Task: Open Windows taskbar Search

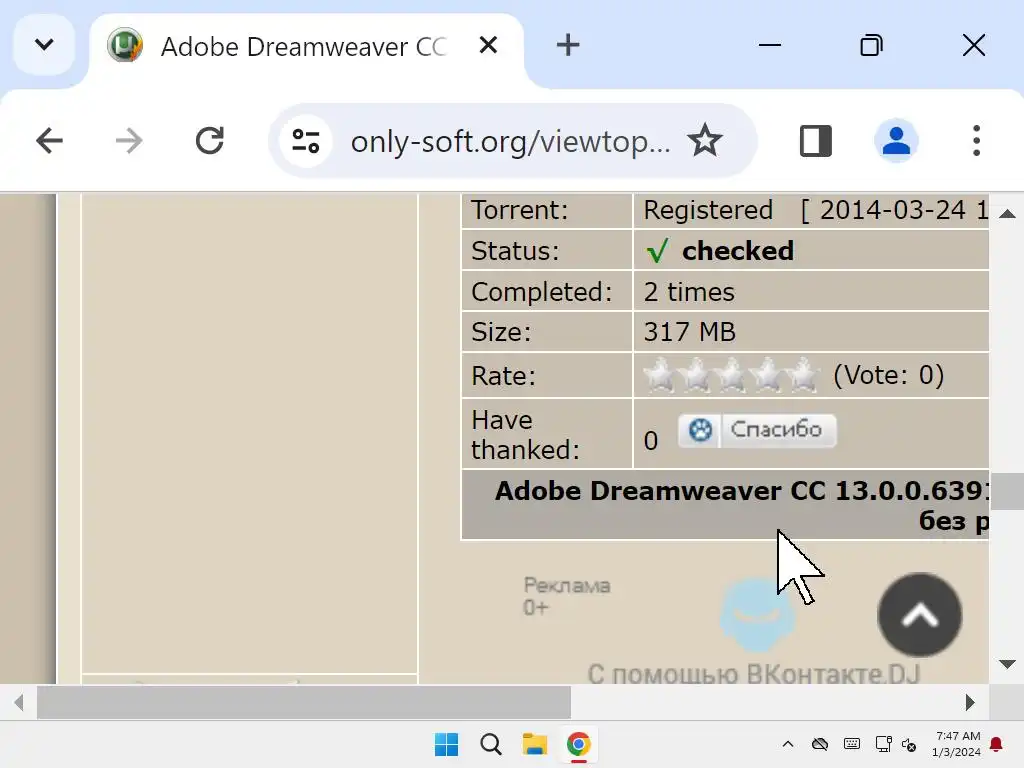Action: point(490,744)
